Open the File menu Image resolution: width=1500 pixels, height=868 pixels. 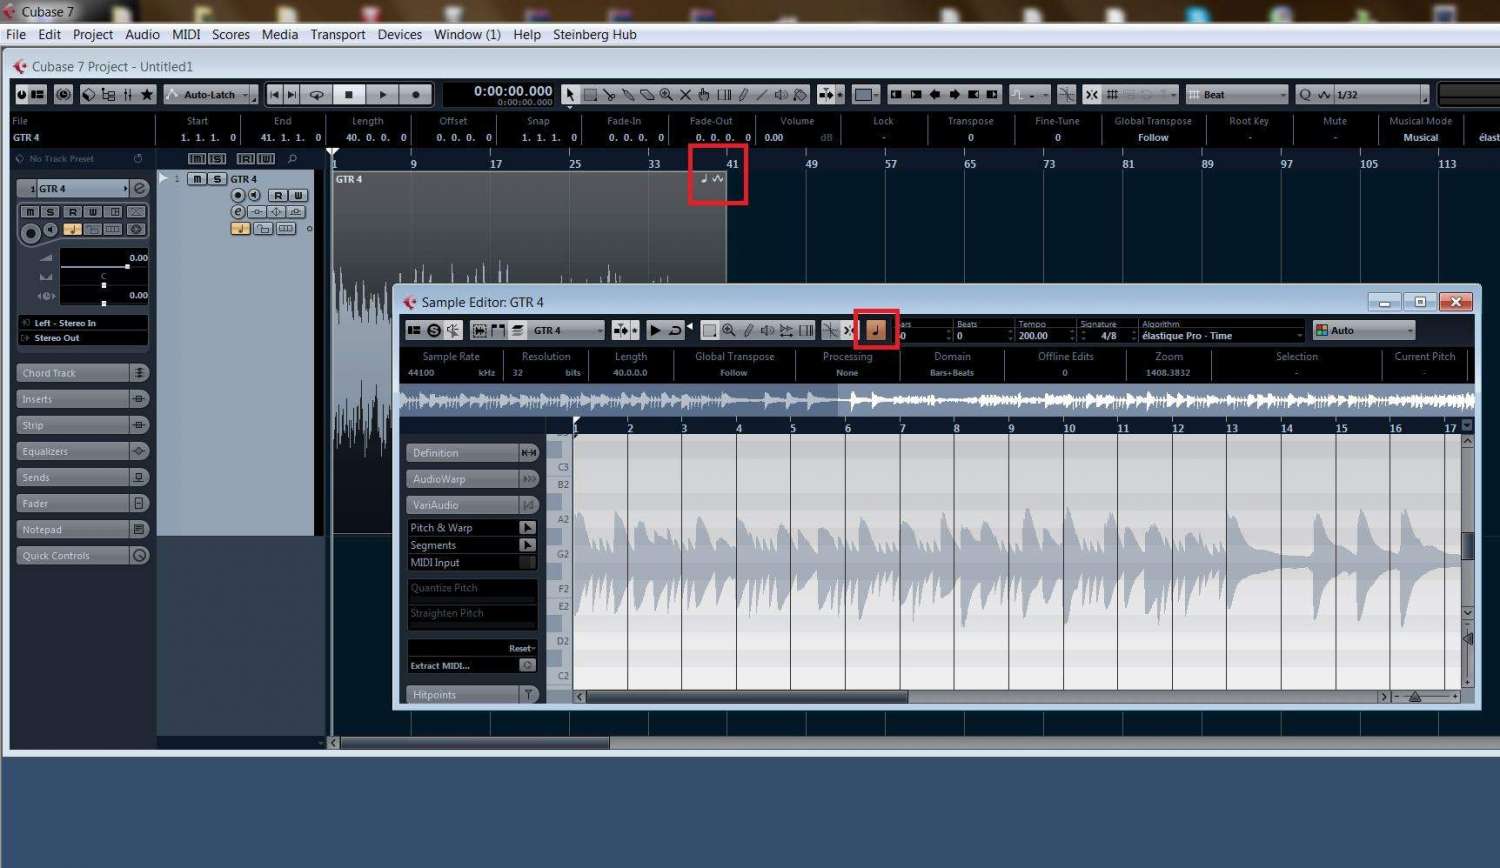pyautogui.click(x=16, y=34)
